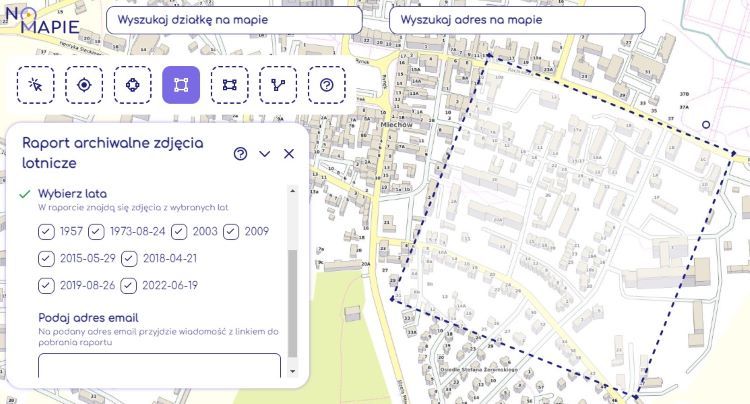
Task: Click the Wybierz lata heading
Action: point(72,194)
